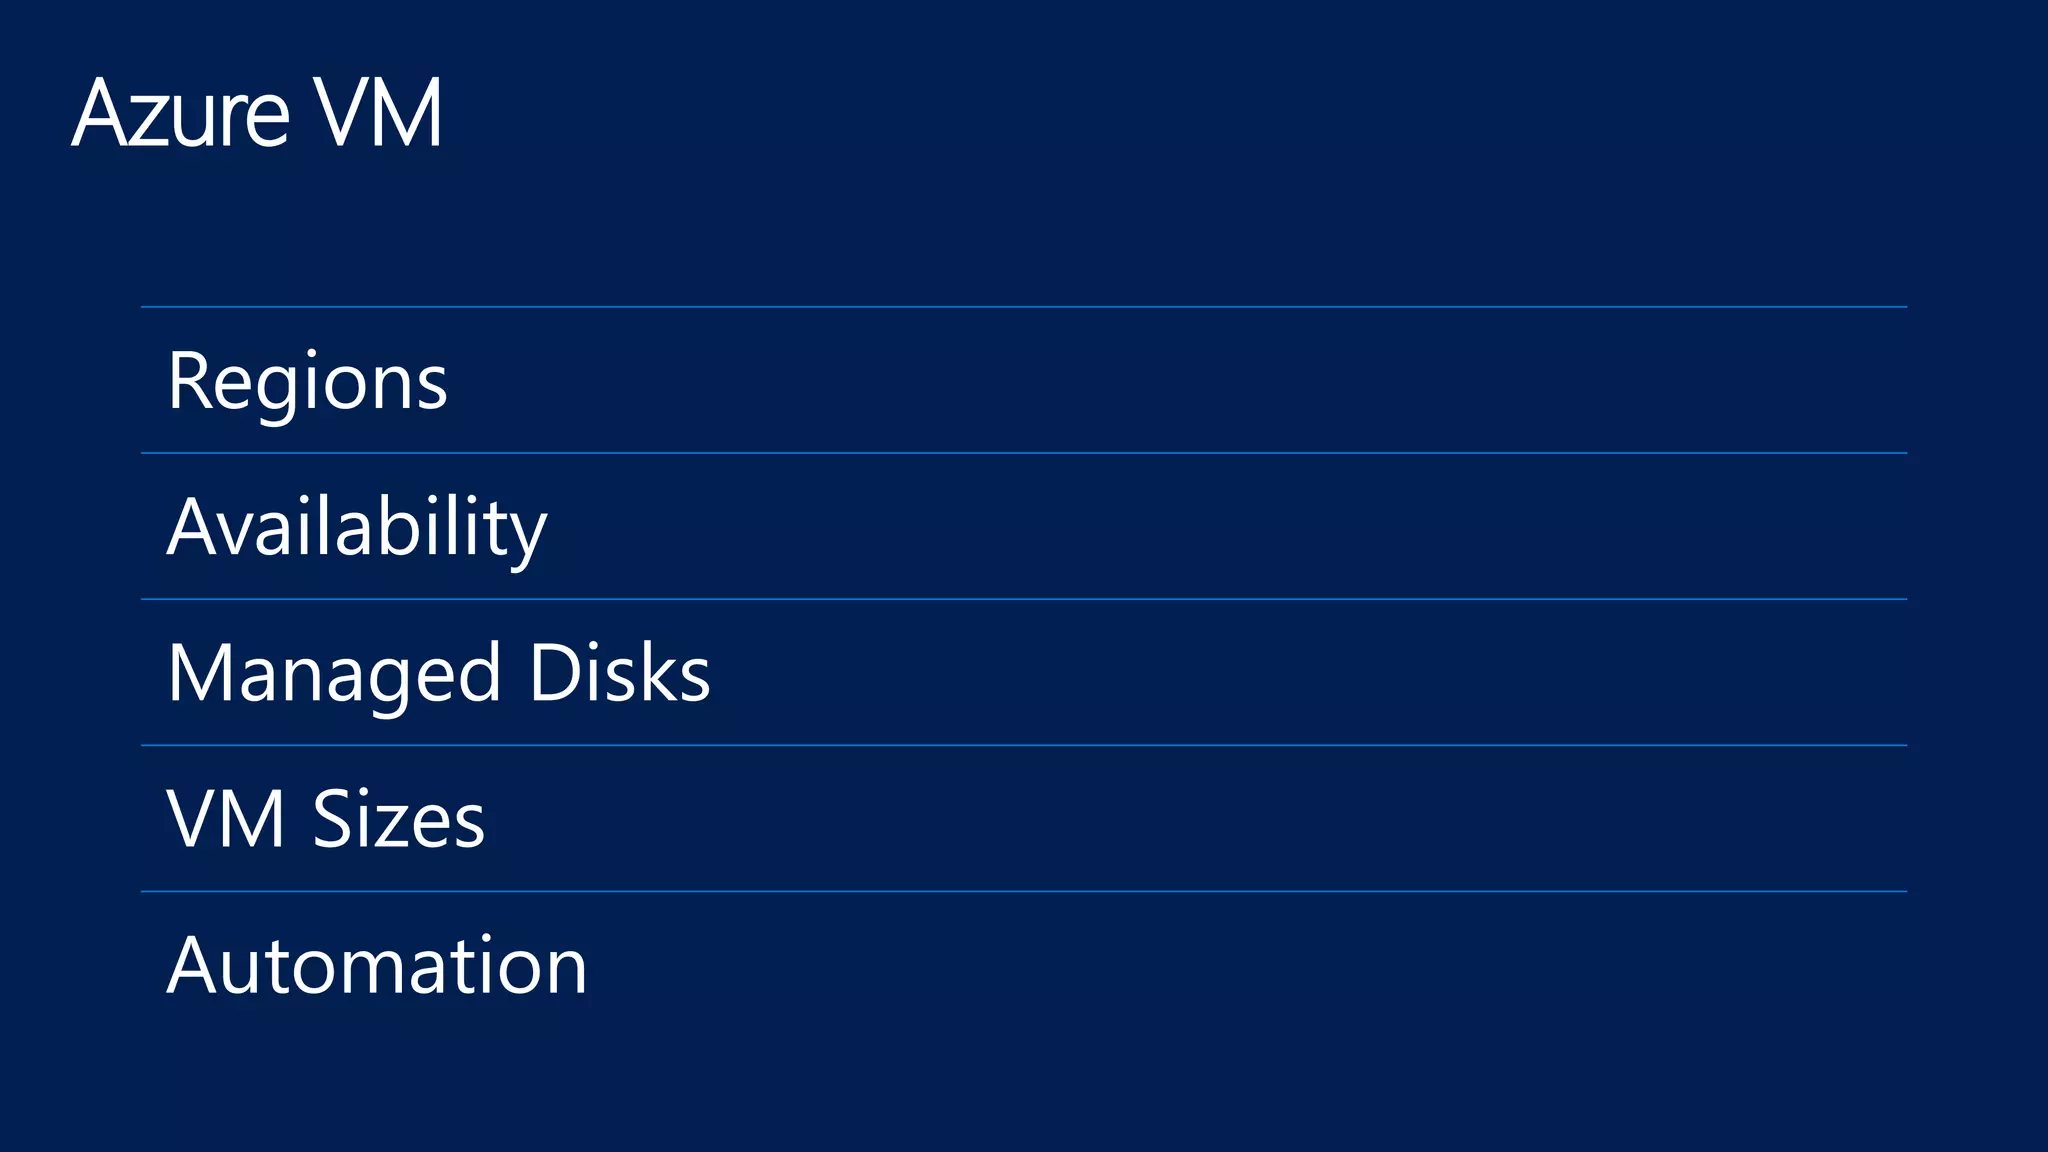Click the divider between Regions and Availability
Viewport: 2048px width, 1152px height.
click(x=1024, y=453)
